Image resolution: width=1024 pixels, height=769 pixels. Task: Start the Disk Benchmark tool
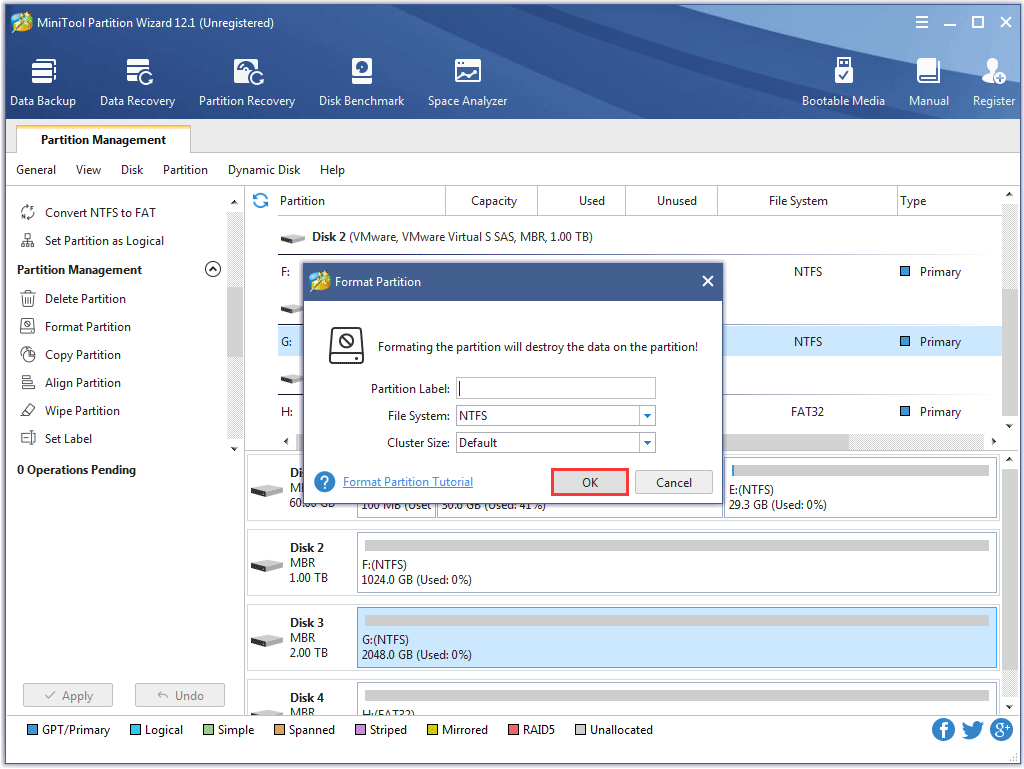tap(361, 82)
